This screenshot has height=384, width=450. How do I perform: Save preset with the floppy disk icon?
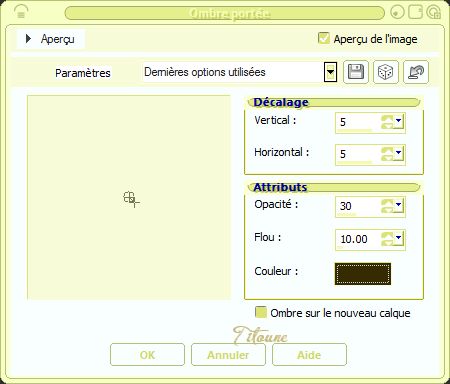pyautogui.click(x=356, y=72)
